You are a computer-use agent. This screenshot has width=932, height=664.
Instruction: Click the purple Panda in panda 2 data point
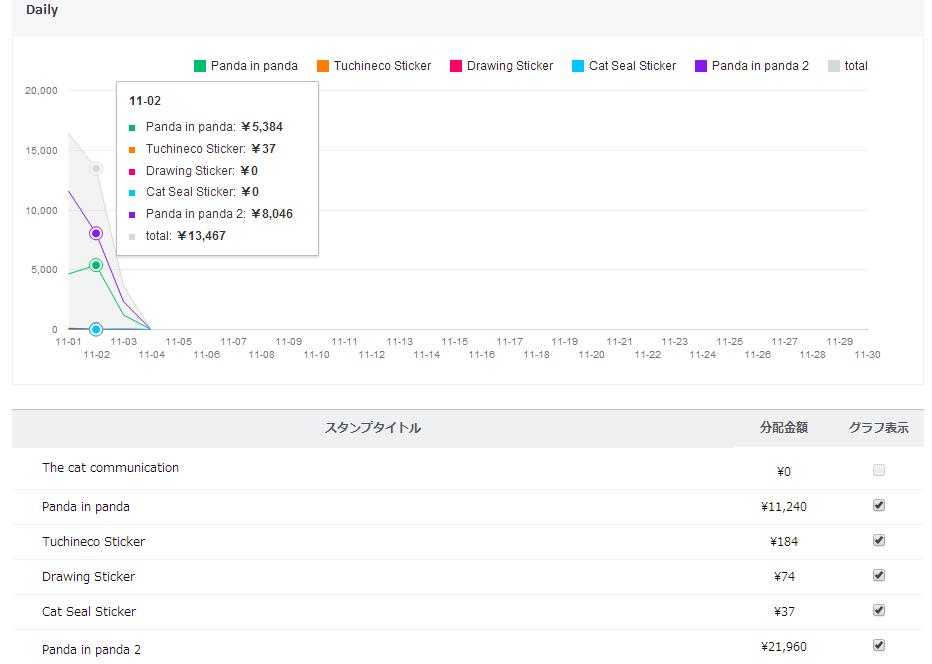96,233
